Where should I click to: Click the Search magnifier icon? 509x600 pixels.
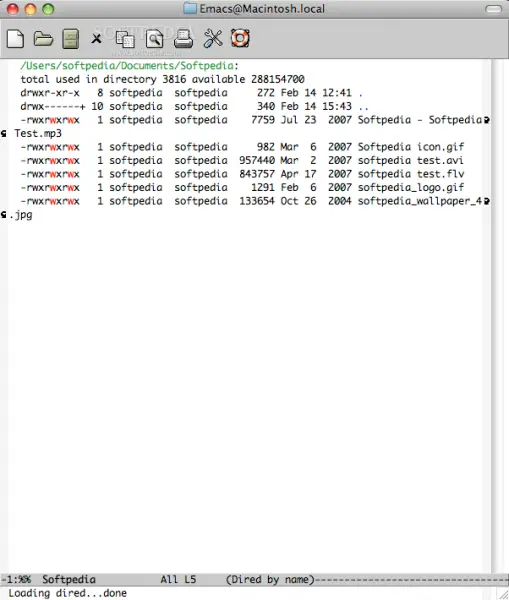154,39
